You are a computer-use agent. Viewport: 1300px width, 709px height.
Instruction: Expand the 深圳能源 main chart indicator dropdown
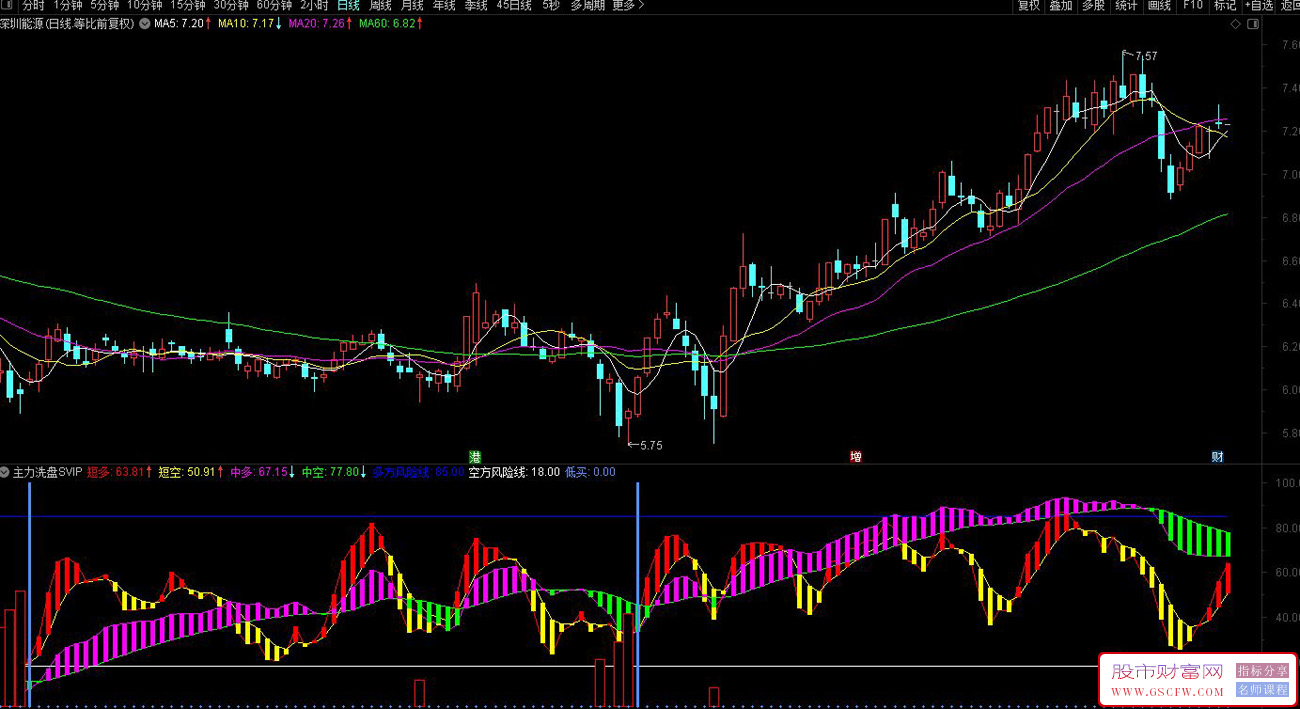point(146,23)
